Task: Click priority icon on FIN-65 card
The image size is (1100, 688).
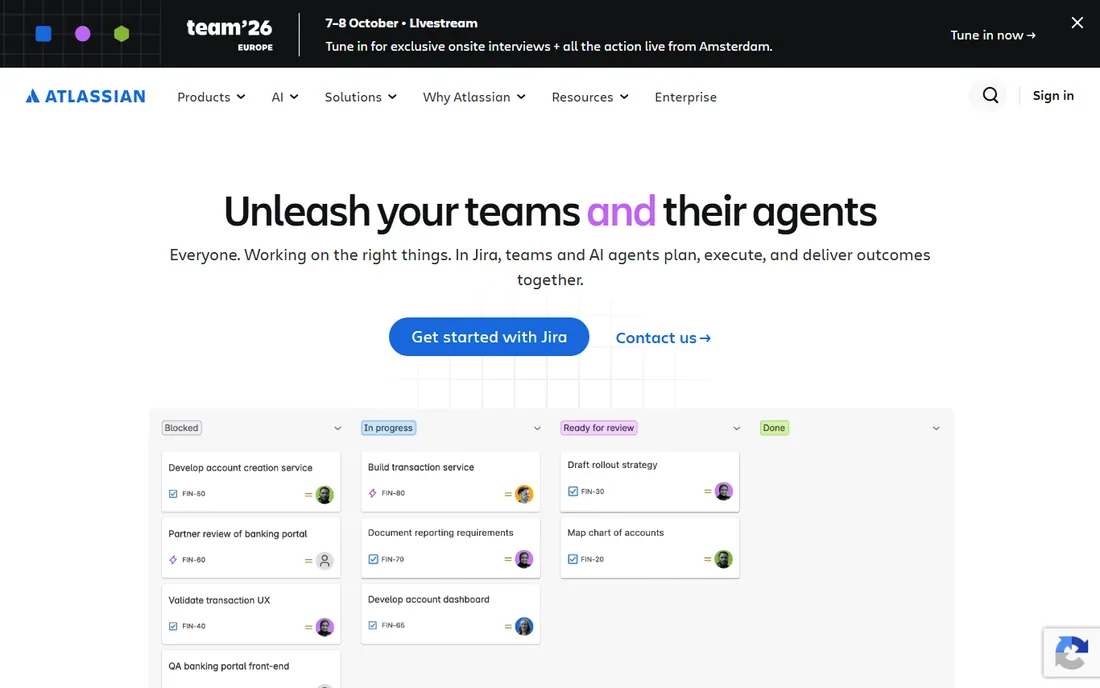Action: pyautogui.click(x=508, y=626)
